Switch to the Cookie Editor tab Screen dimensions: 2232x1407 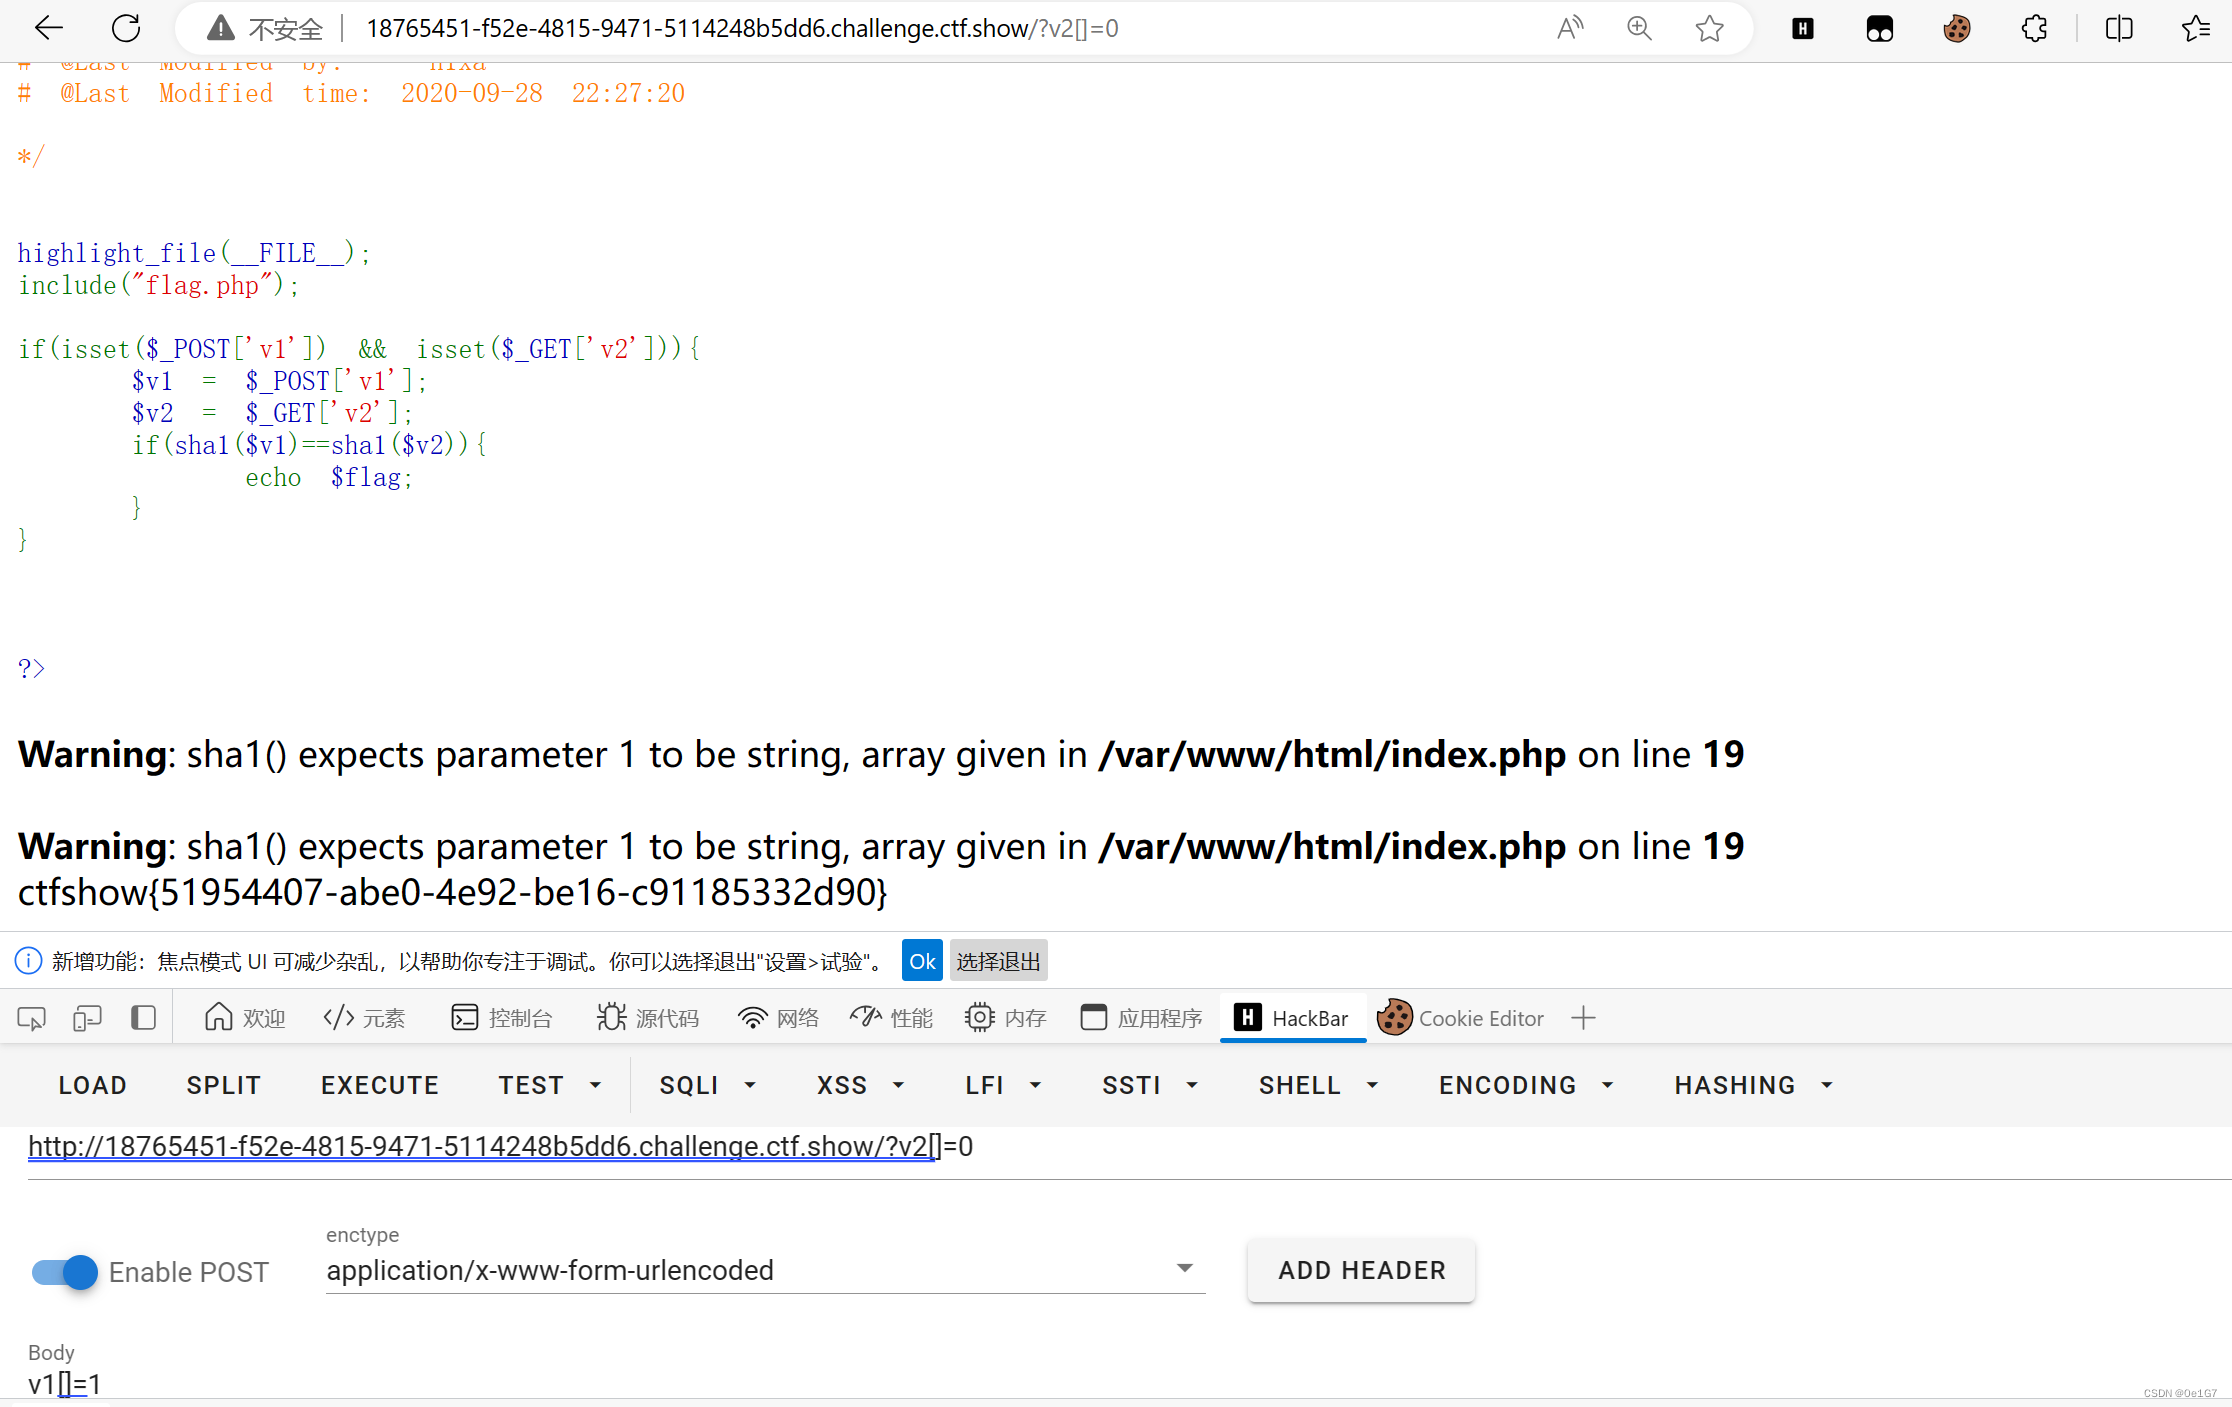1461,1018
